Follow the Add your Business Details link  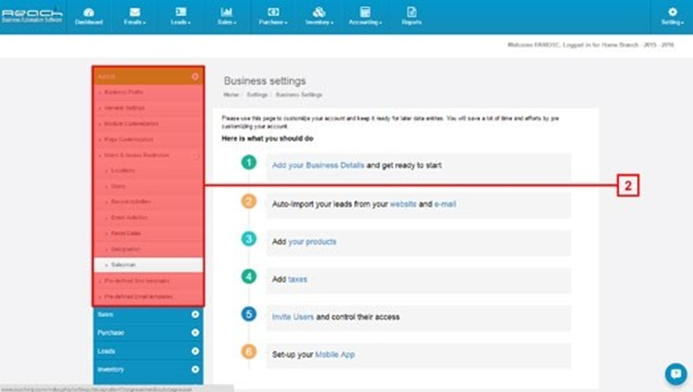(318, 165)
